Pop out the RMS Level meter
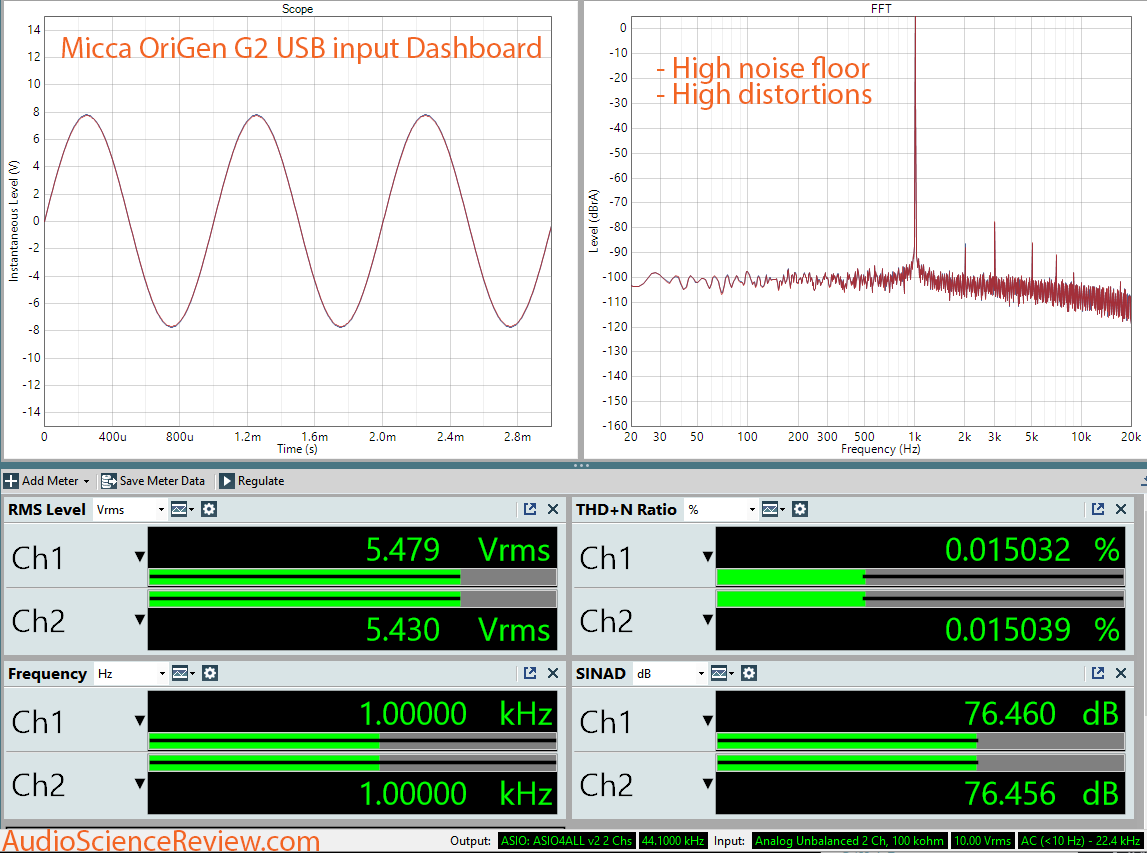The height and width of the screenshot is (853, 1147). point(530,509)
